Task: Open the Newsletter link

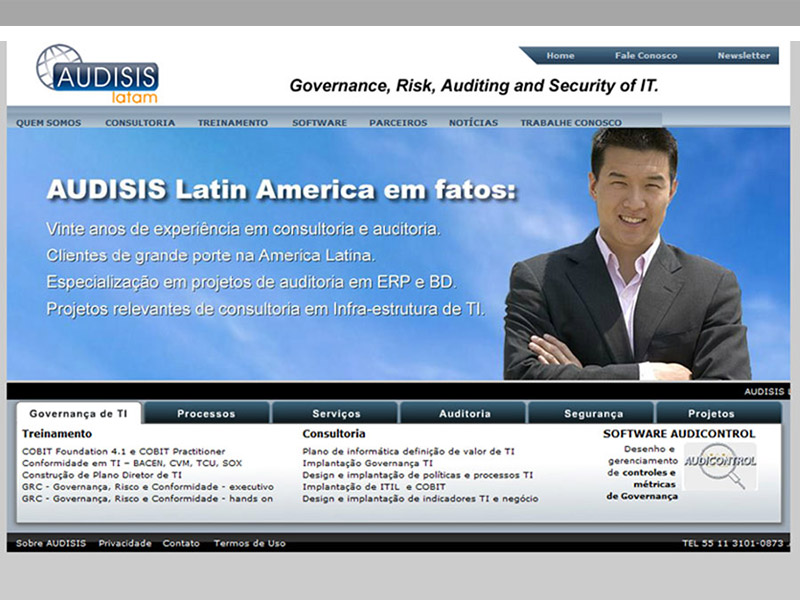Action: [x=743, y=56]
